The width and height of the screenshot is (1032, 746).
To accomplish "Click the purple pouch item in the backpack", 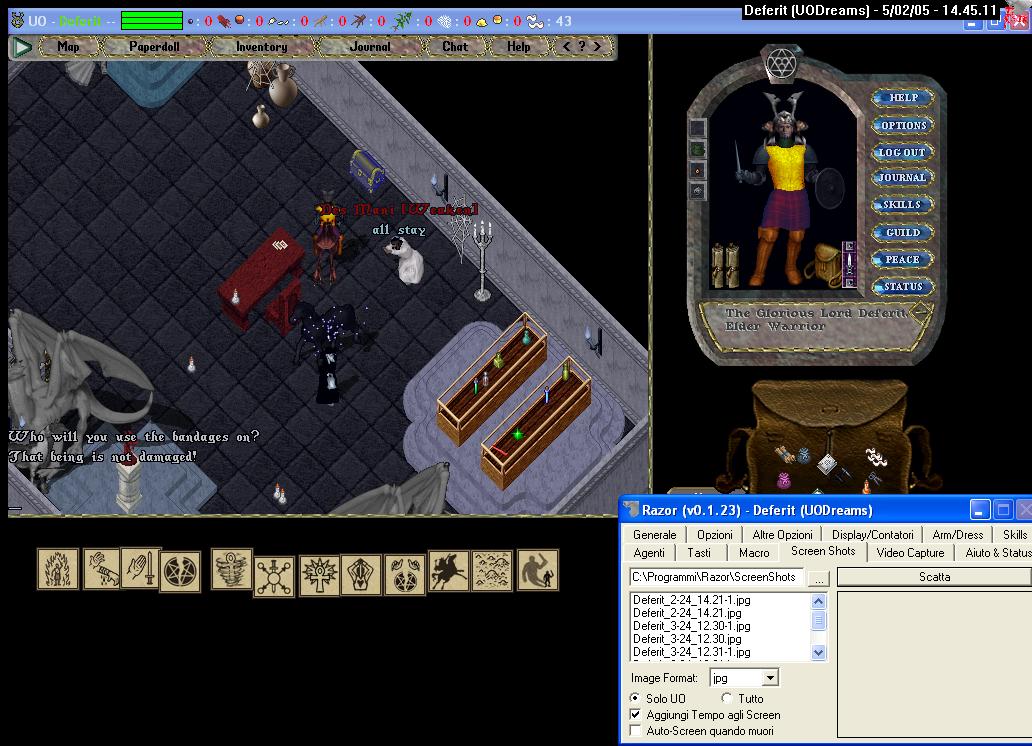I will 783,480.
